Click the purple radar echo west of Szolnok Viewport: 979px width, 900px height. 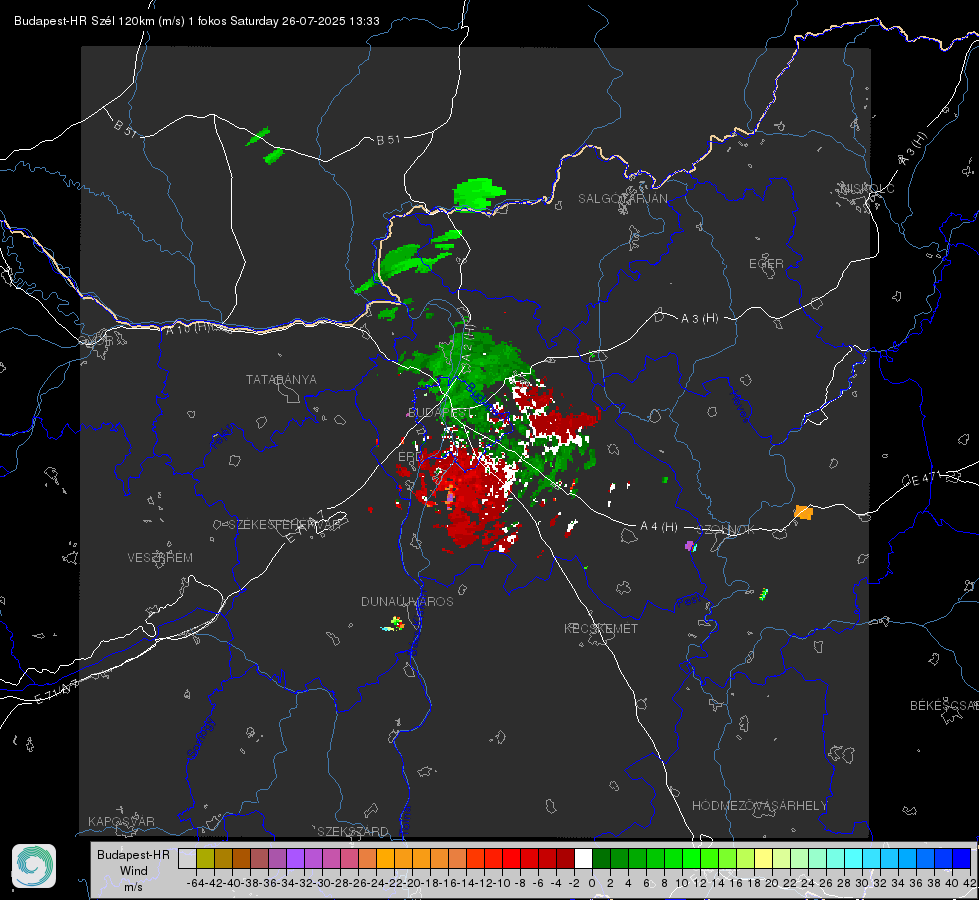[x=690, y=546]
